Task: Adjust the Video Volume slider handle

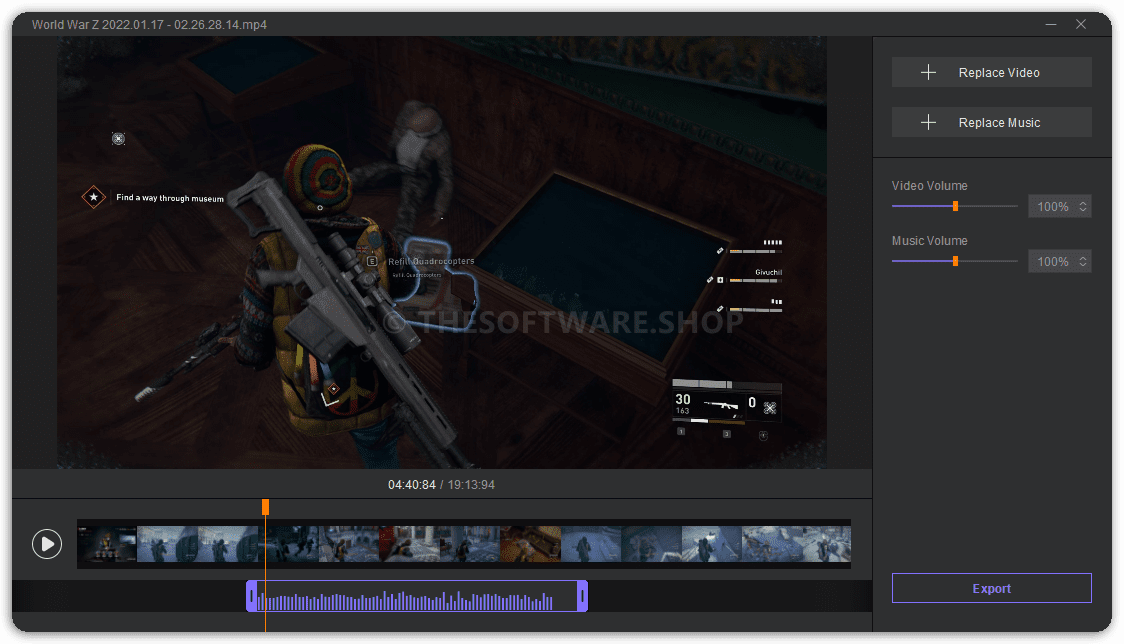Action: pos(956,207)
